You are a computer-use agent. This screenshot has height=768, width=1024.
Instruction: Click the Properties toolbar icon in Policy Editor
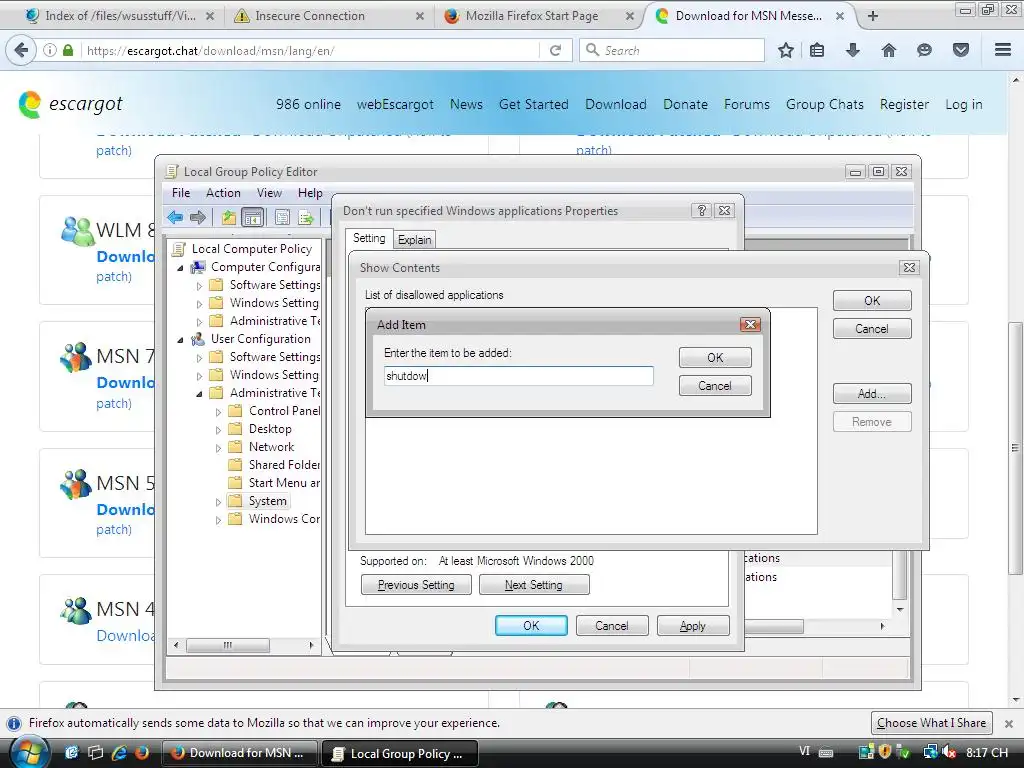282,217
